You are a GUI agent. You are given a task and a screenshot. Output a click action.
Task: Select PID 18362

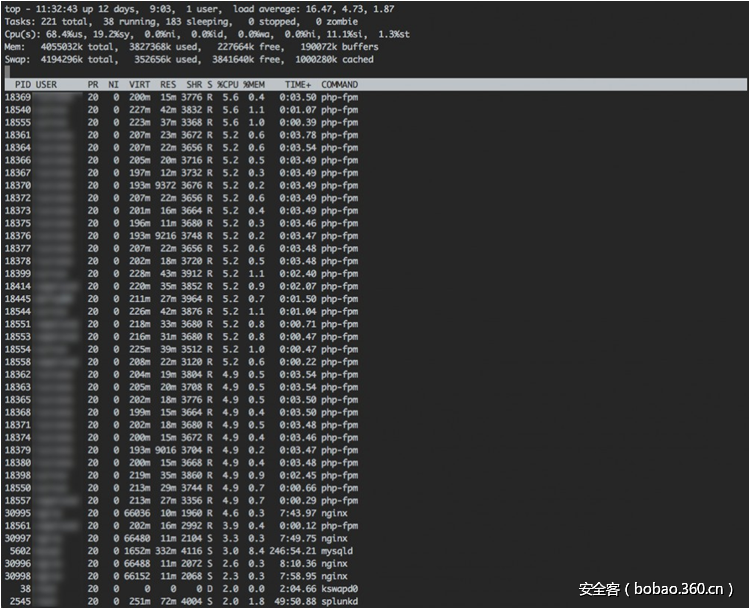[18, 374]
